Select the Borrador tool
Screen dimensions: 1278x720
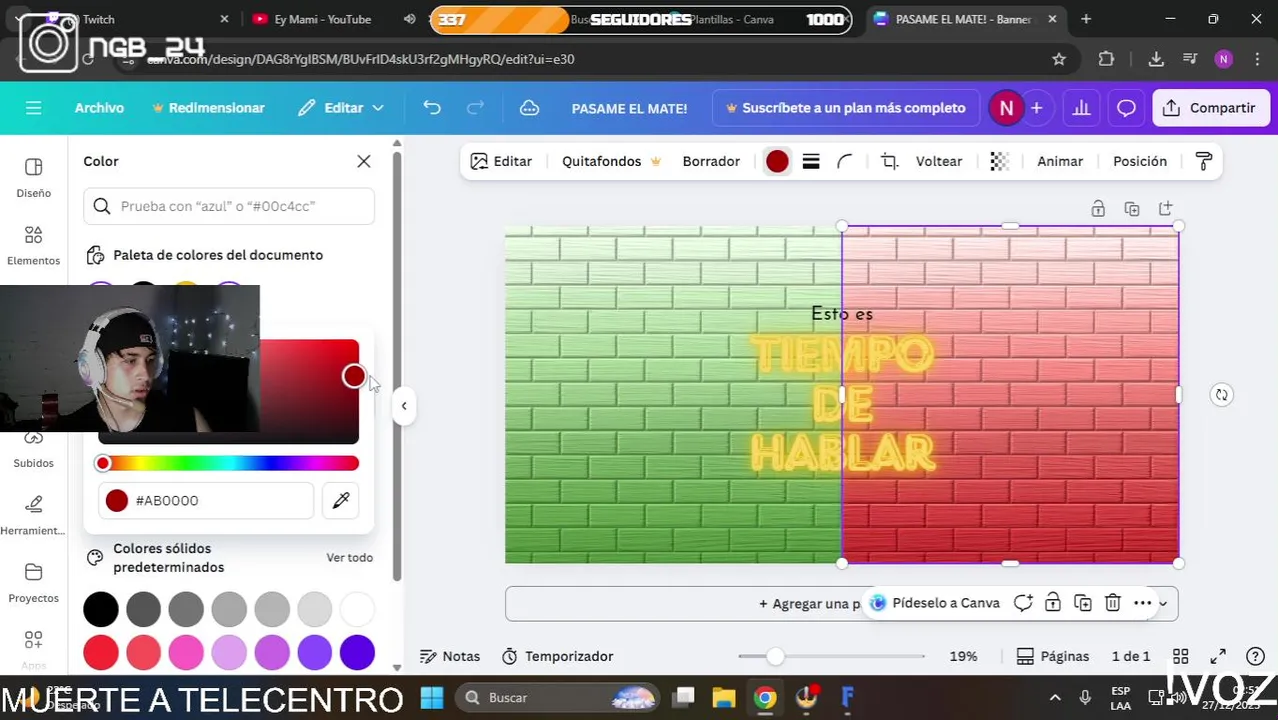coord(711,161)
